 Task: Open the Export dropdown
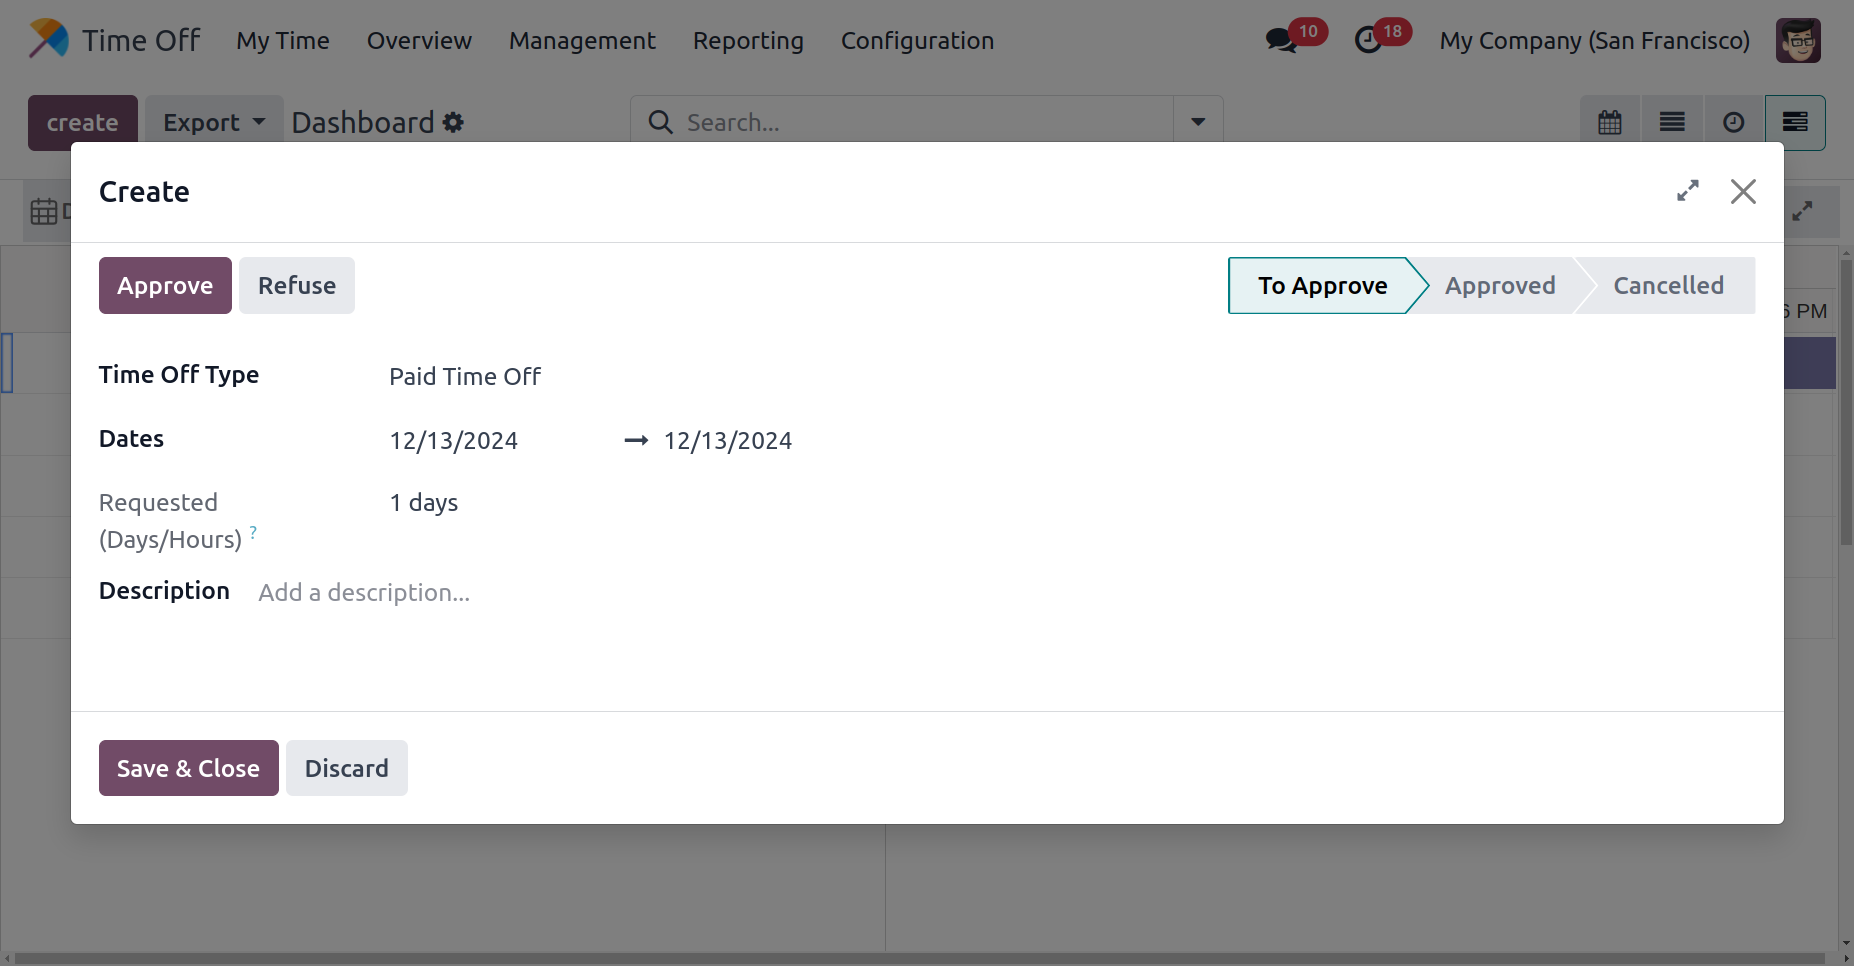214,123
